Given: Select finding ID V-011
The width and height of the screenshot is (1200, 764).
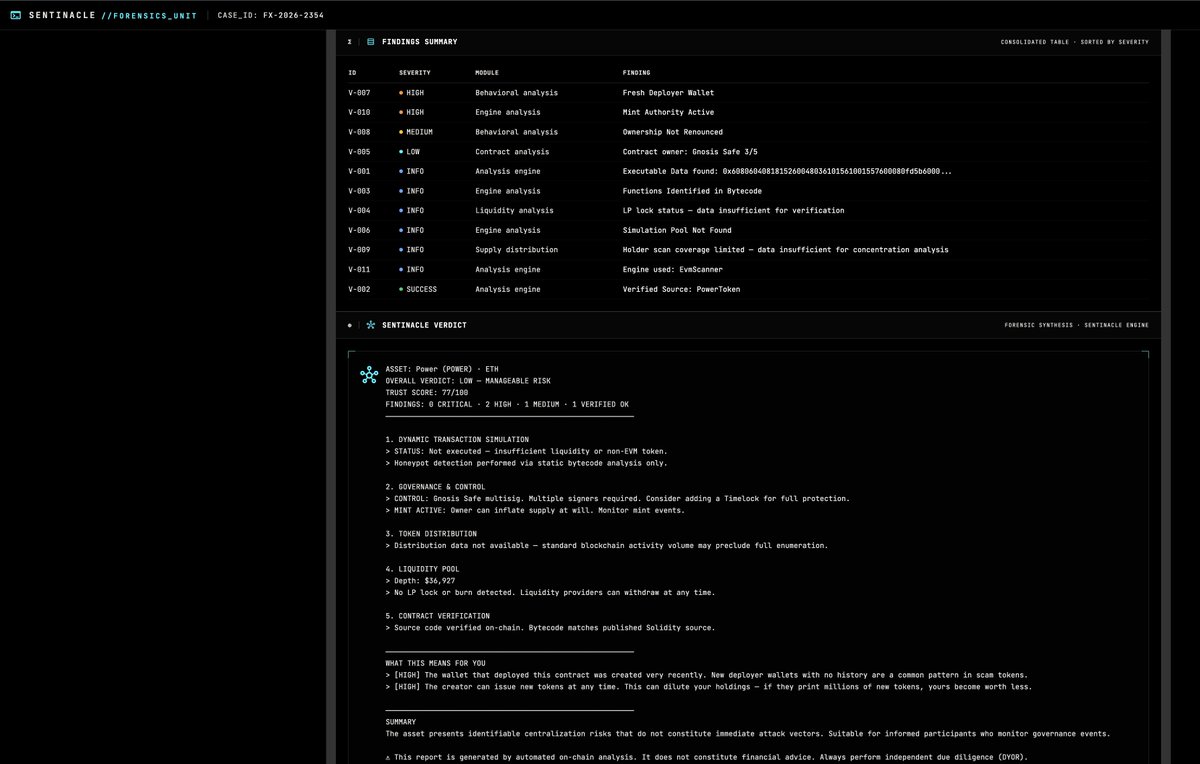Looking at the screenshot, I should click(359, 270).
